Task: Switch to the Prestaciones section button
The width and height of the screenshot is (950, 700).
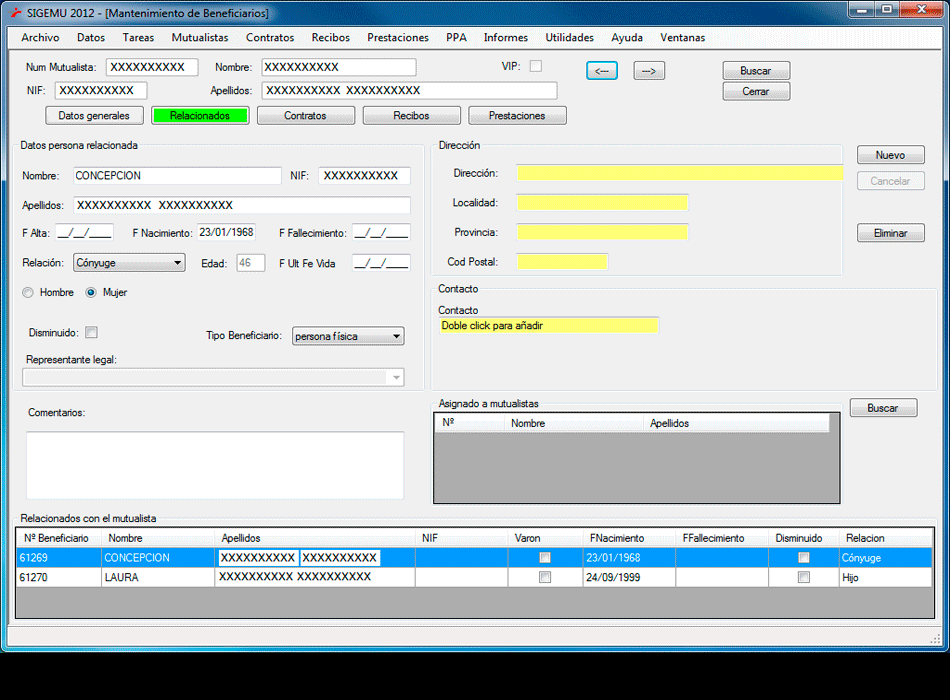Action: tap(517, 116)
